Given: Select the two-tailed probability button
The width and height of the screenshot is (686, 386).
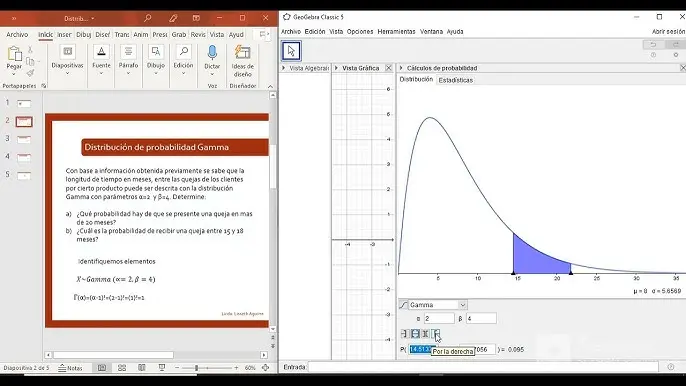Looking at the screenshot, I should (x=425, y=334).
